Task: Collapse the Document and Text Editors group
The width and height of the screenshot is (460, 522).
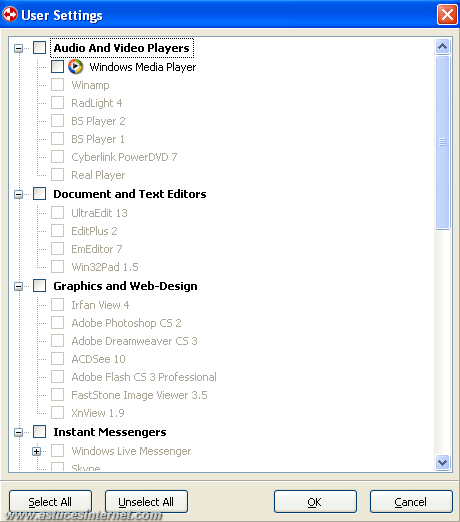Action: point(19,194)
